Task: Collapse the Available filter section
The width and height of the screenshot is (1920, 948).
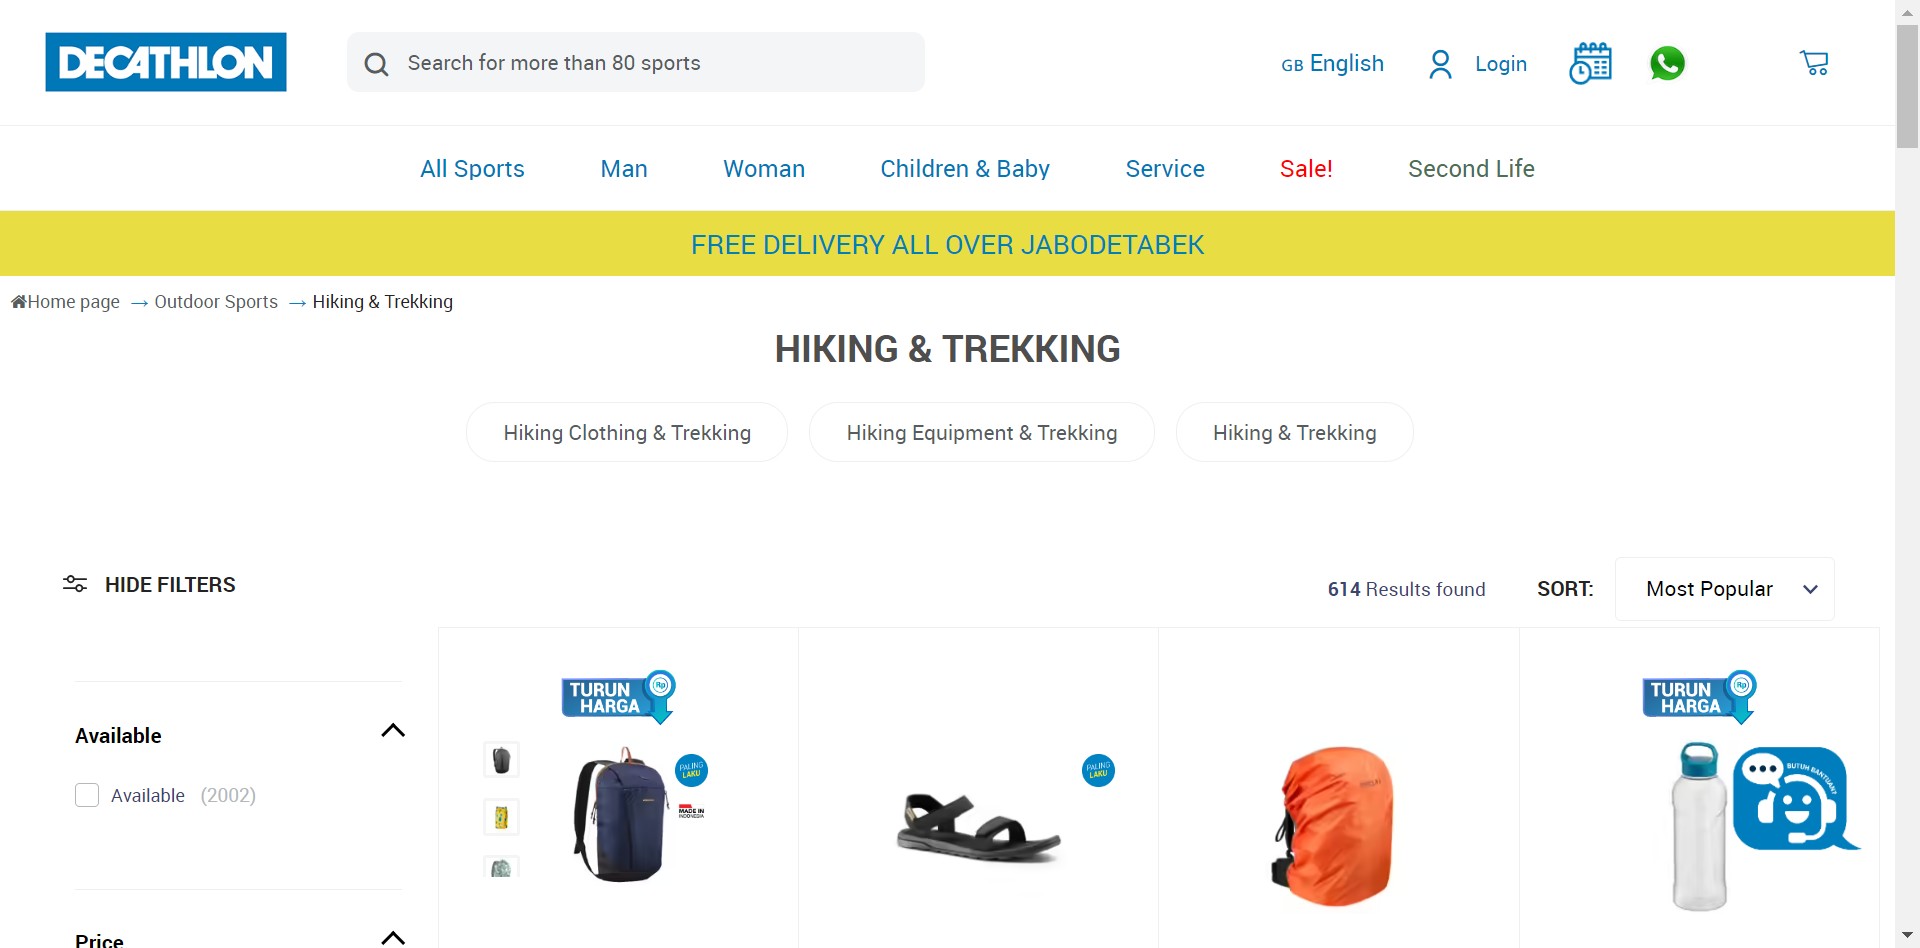Action: click(x=393, y=731)
